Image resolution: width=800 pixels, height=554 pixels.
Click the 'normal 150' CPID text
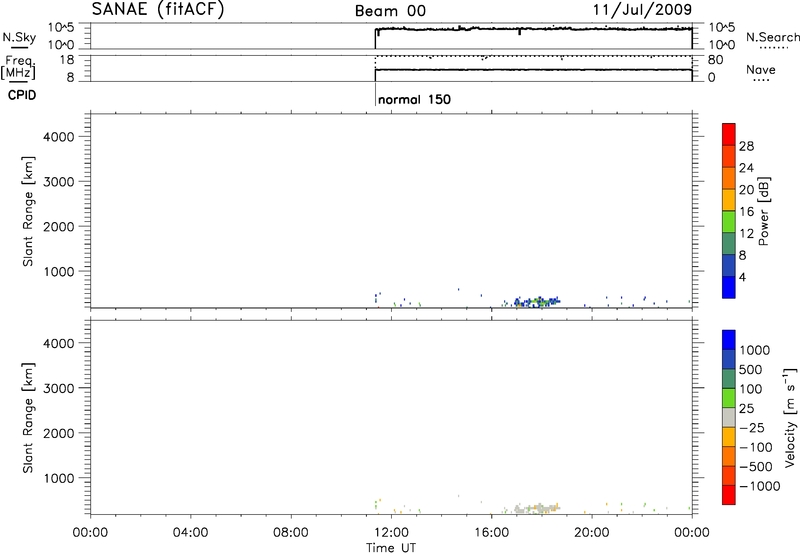(x=414, y=99)
